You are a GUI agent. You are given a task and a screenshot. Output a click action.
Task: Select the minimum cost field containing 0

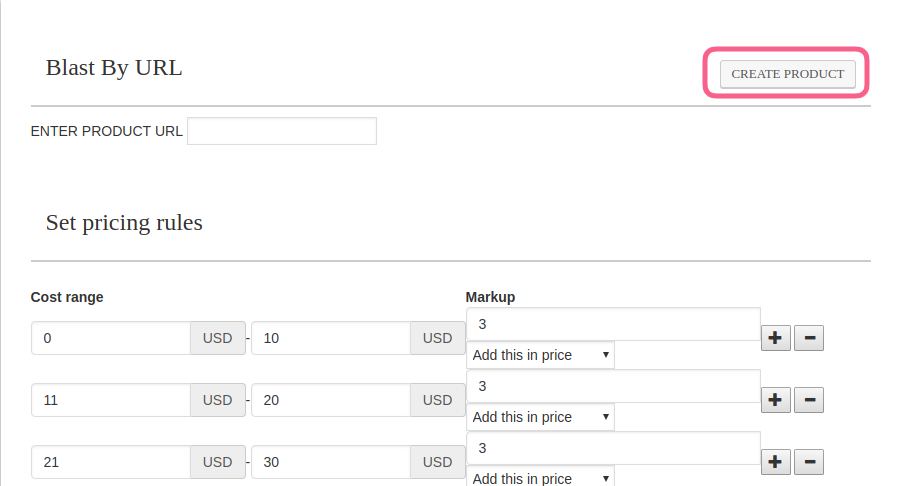[111, 338]
